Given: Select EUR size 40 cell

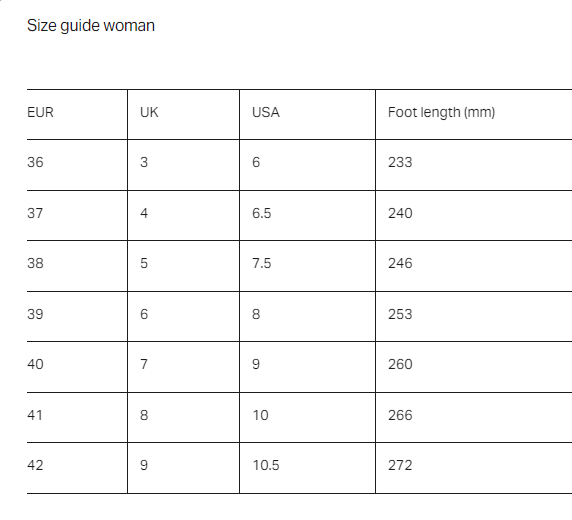Looking at the screenshot, I should pyautogui.click(x=77, y=367).
